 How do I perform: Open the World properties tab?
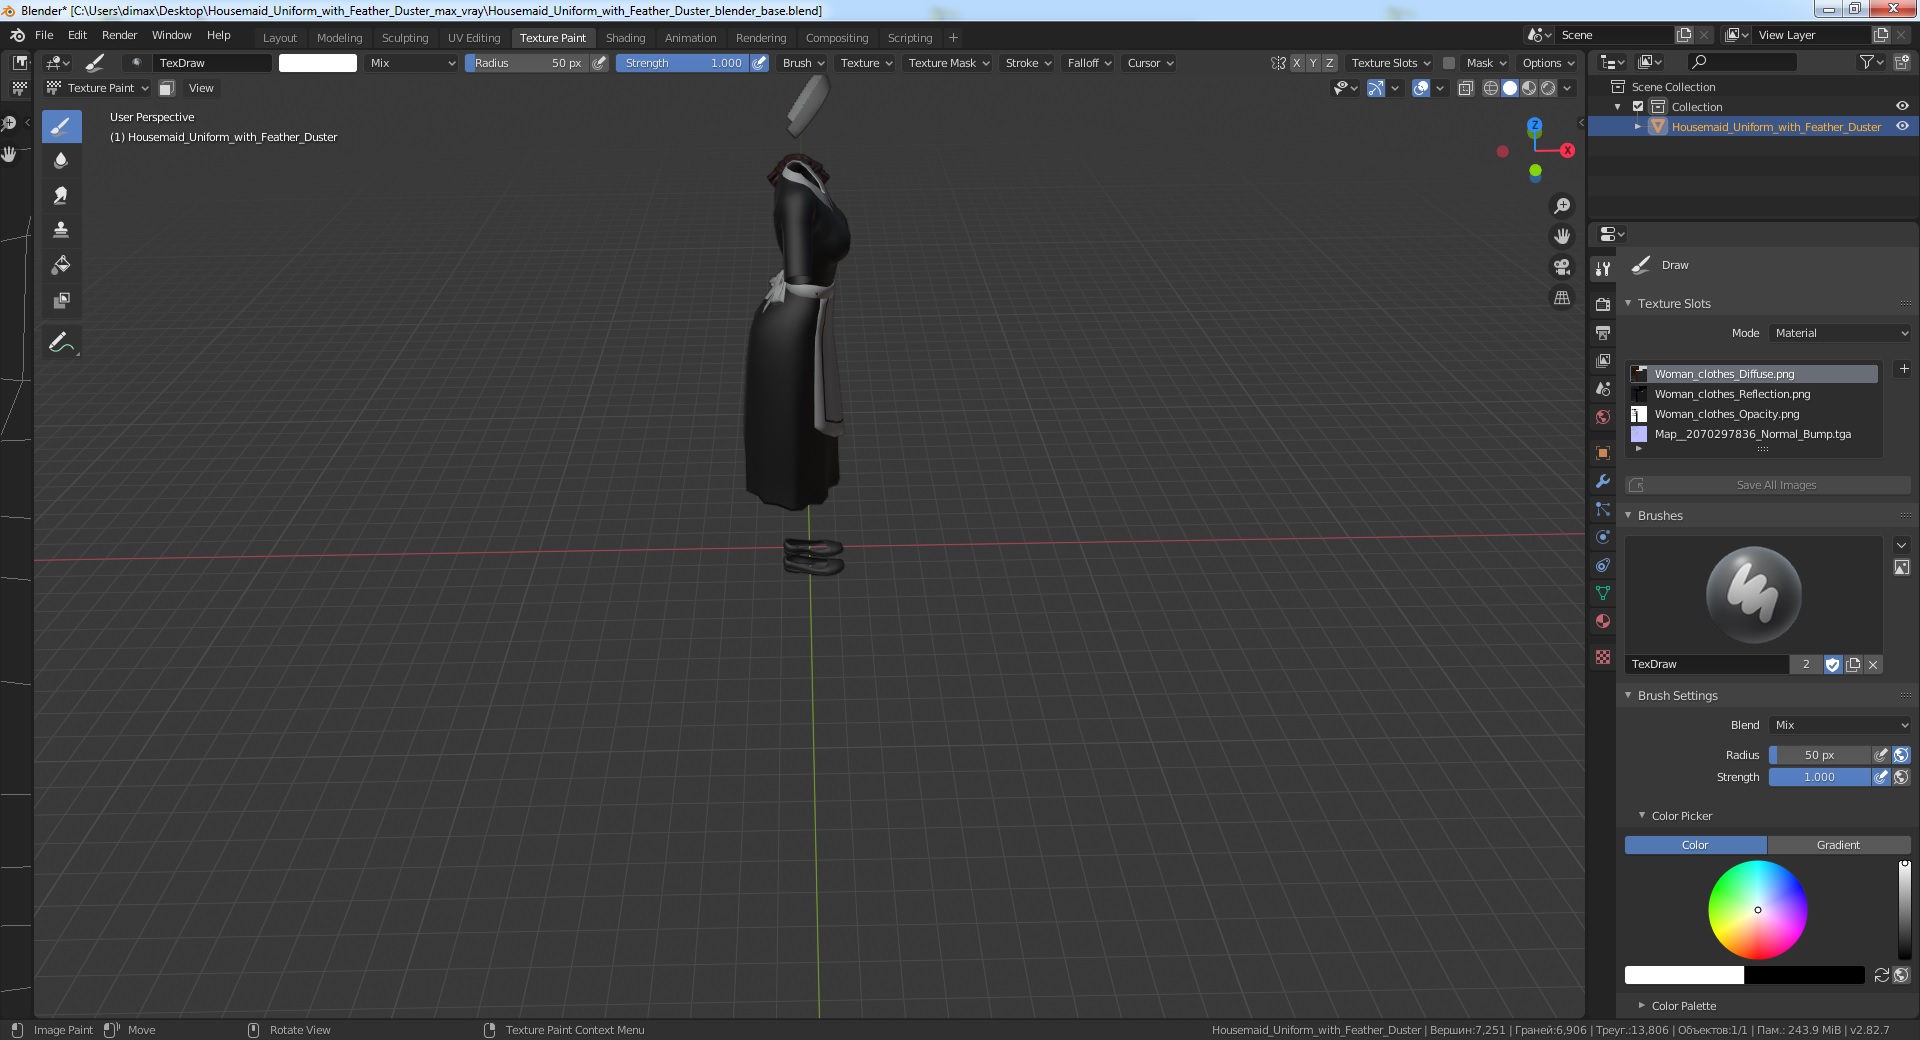(1603, 417)
